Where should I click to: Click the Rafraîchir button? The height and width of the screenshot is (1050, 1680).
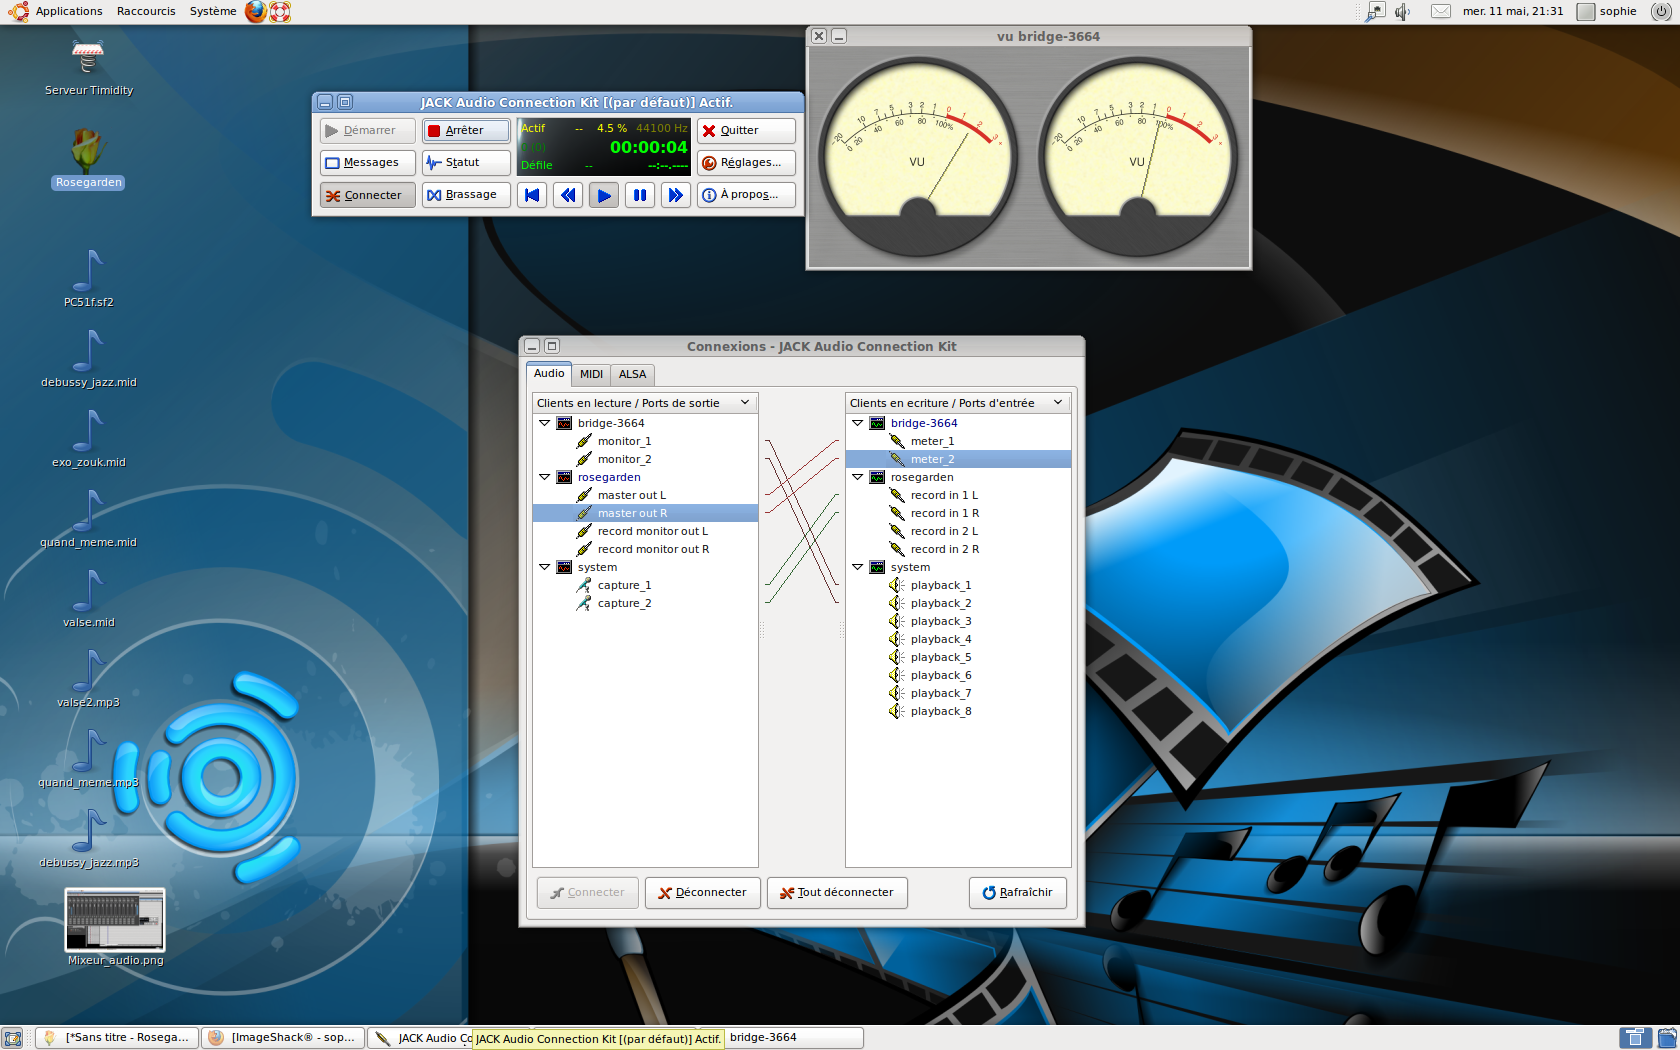point(1017,892)
